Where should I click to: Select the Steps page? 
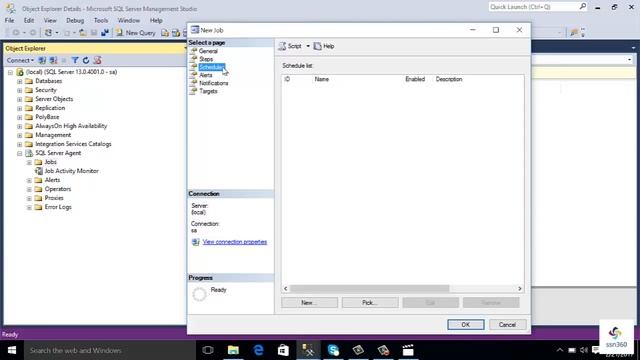(206, 59)
